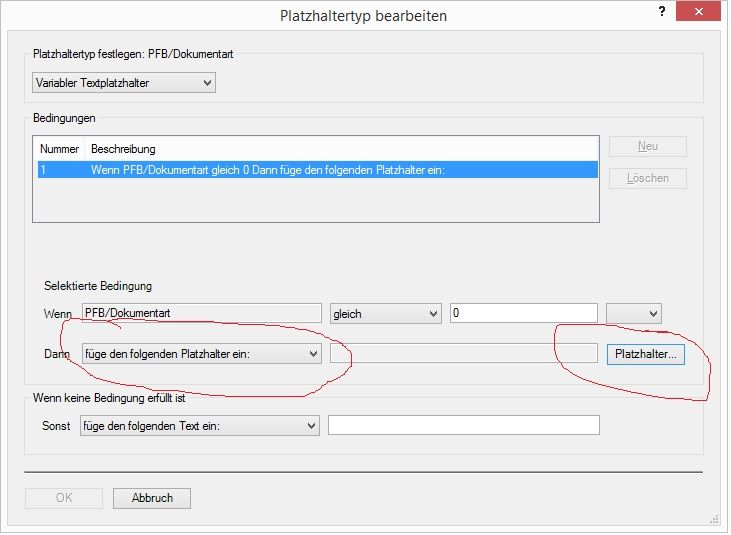Image resolution: width=731 pixels, height=535 pixels.
Task: Close the Platzhaltertyp bearbeiten dialog
Action: [698, 12]
